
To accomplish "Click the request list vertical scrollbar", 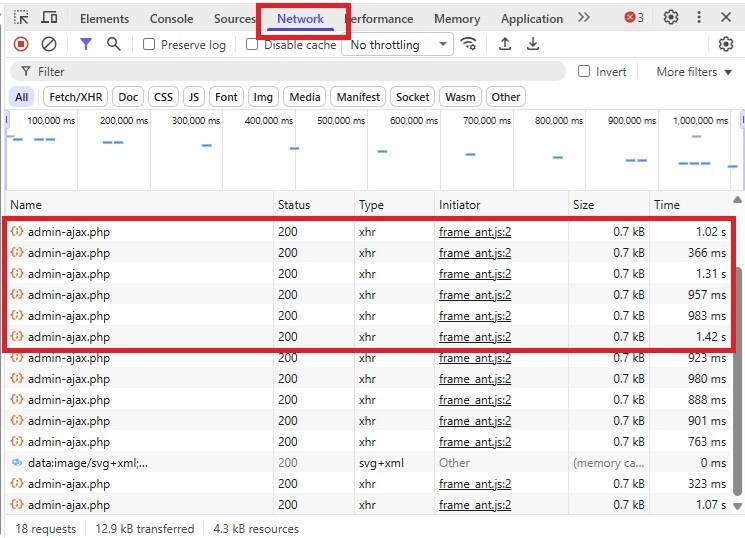I will click(x=737, y=381).
